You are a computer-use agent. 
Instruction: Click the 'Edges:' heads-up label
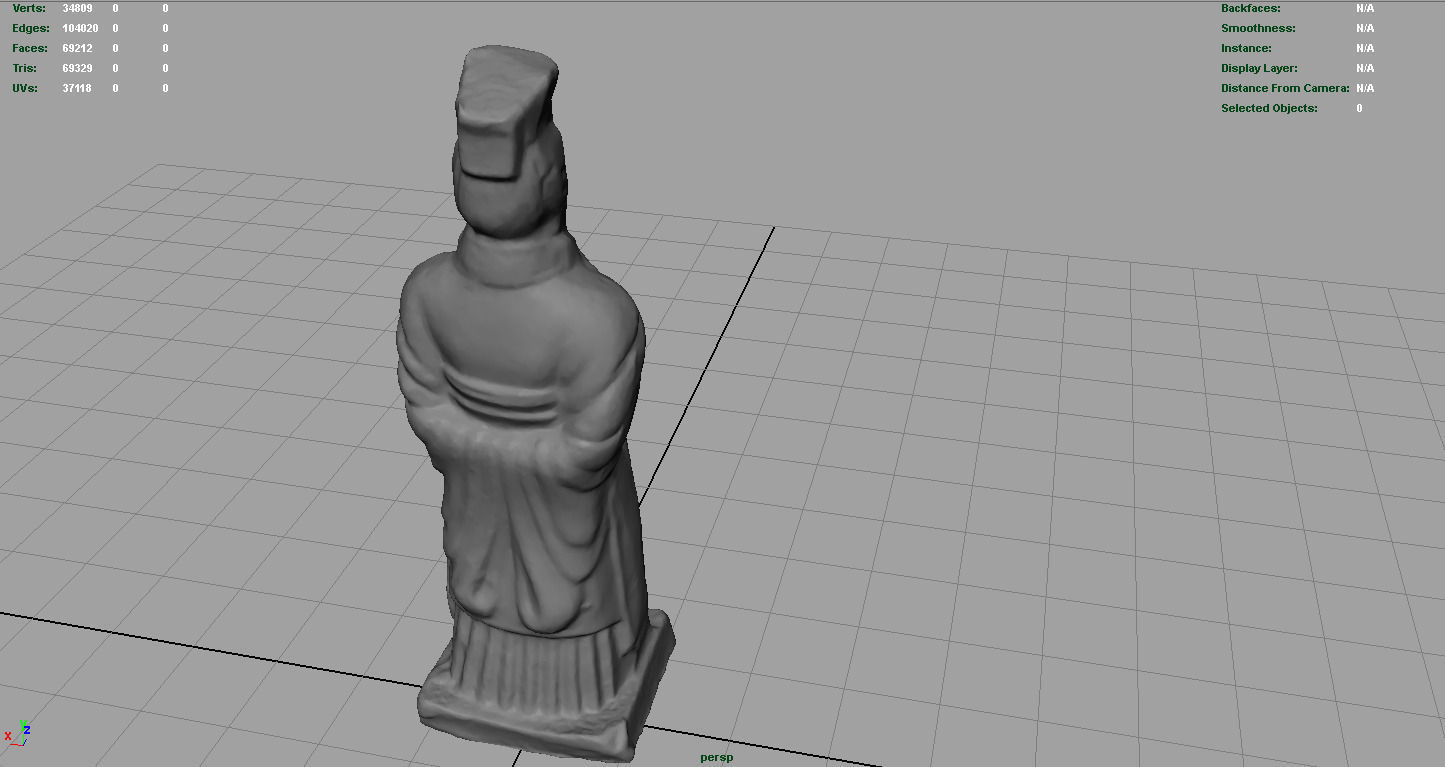(x=31, y=28)
